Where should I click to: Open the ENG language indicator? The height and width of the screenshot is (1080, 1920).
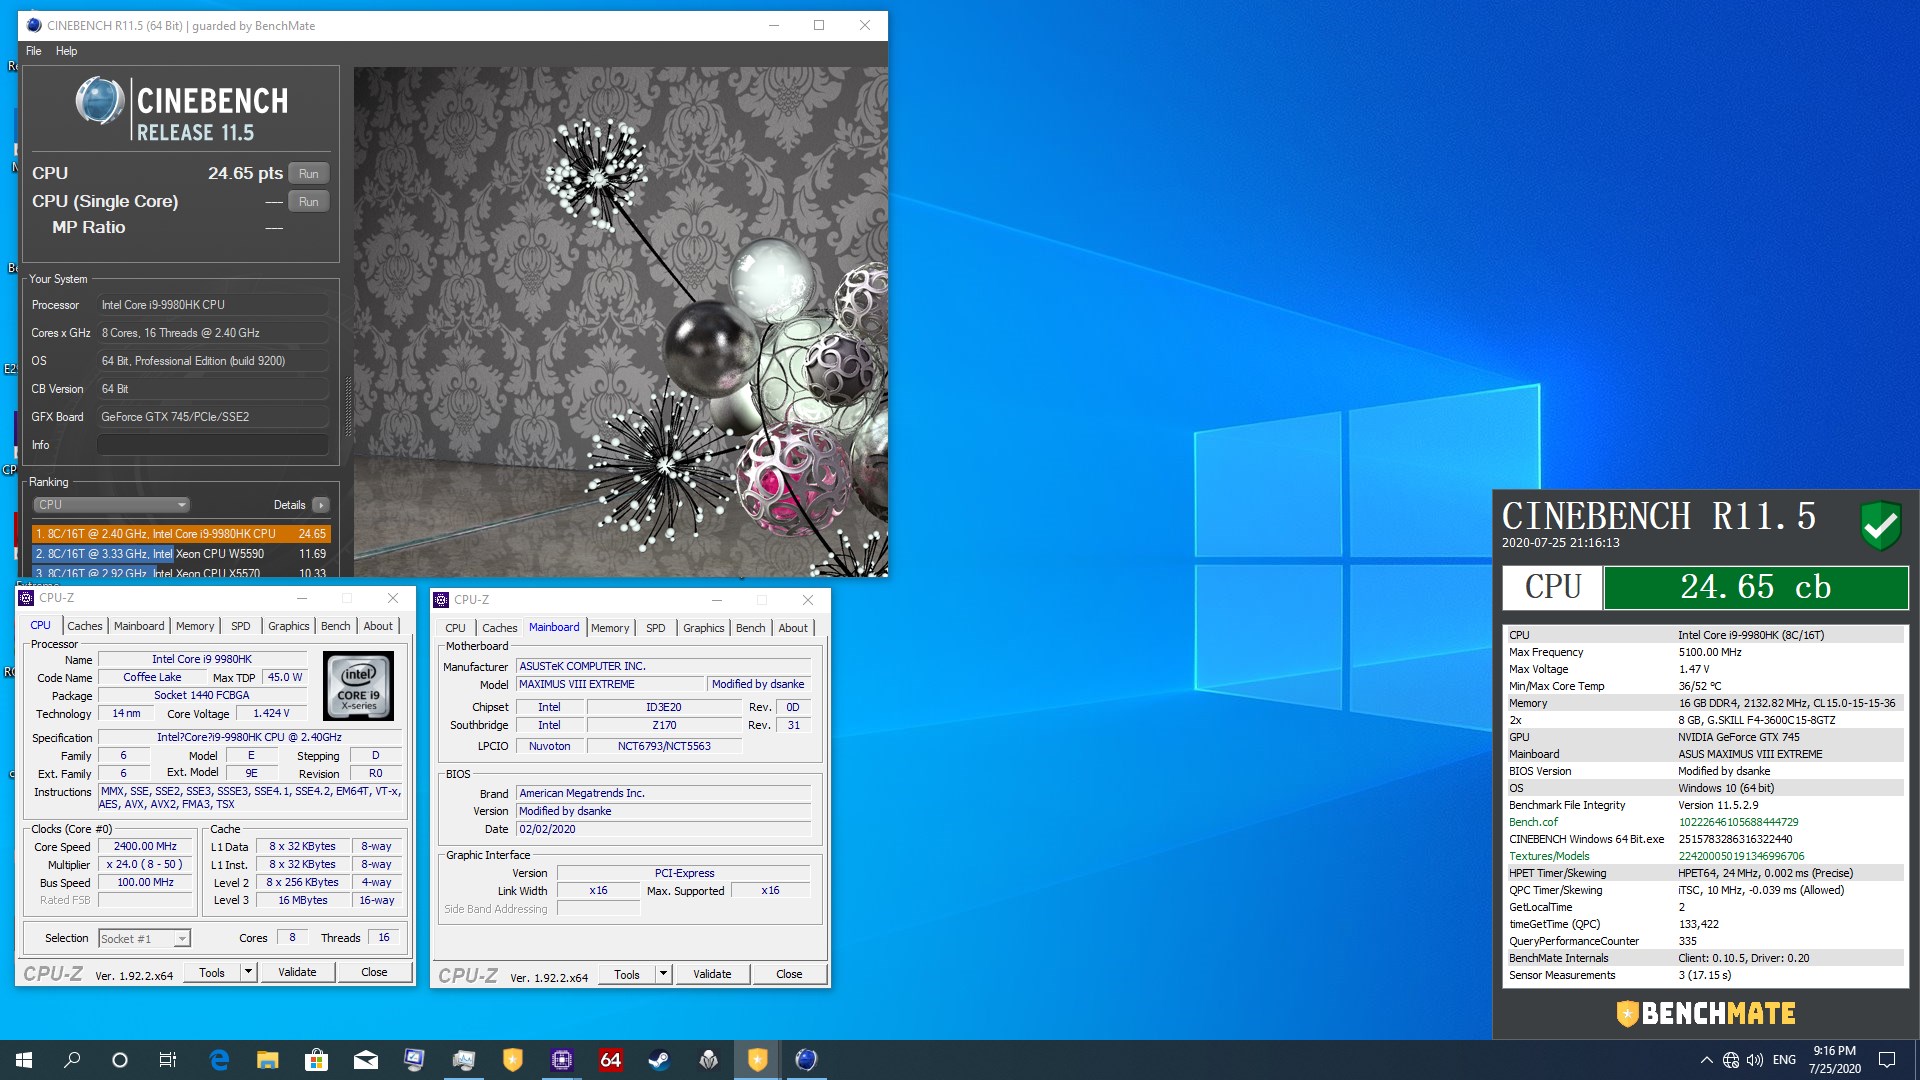pyautogui.click(x=1784, y=1060)
